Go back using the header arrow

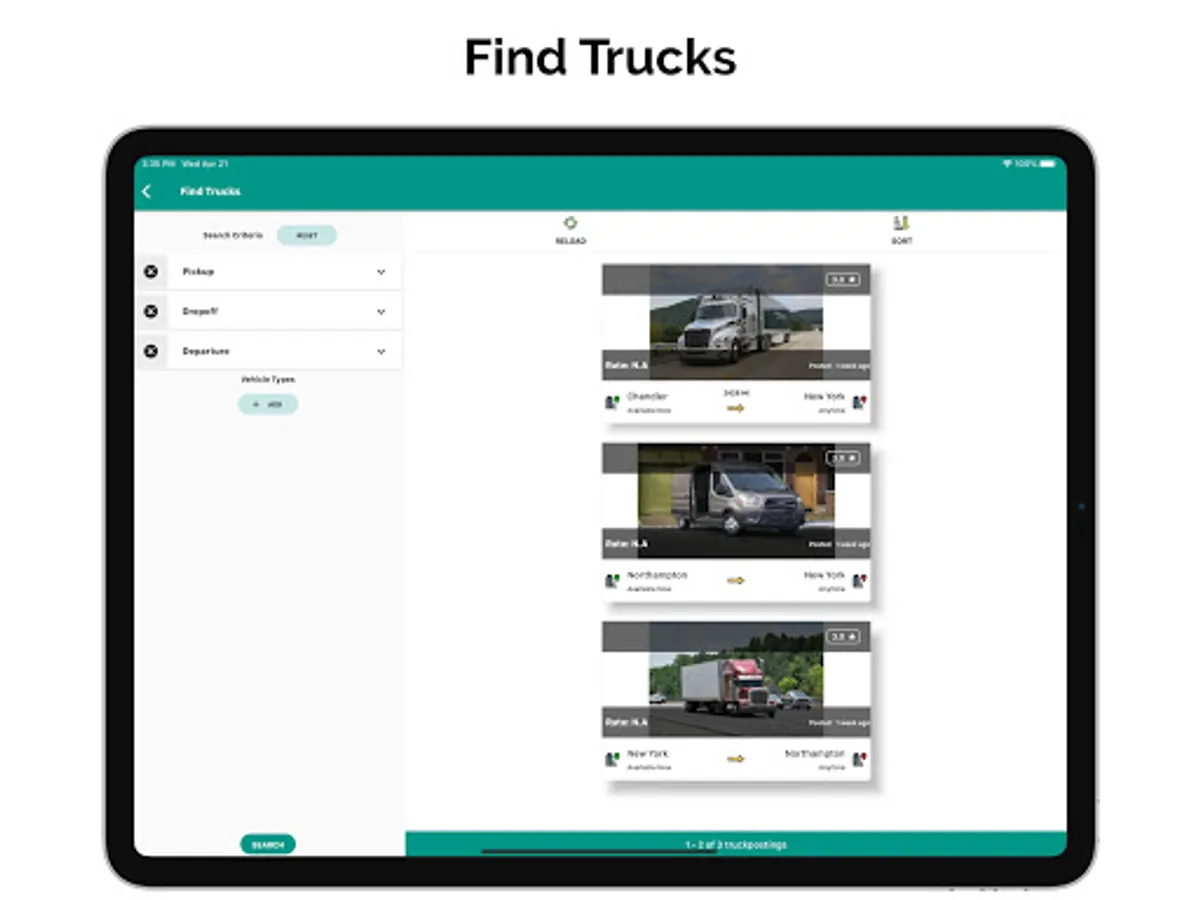pos(147,191)
